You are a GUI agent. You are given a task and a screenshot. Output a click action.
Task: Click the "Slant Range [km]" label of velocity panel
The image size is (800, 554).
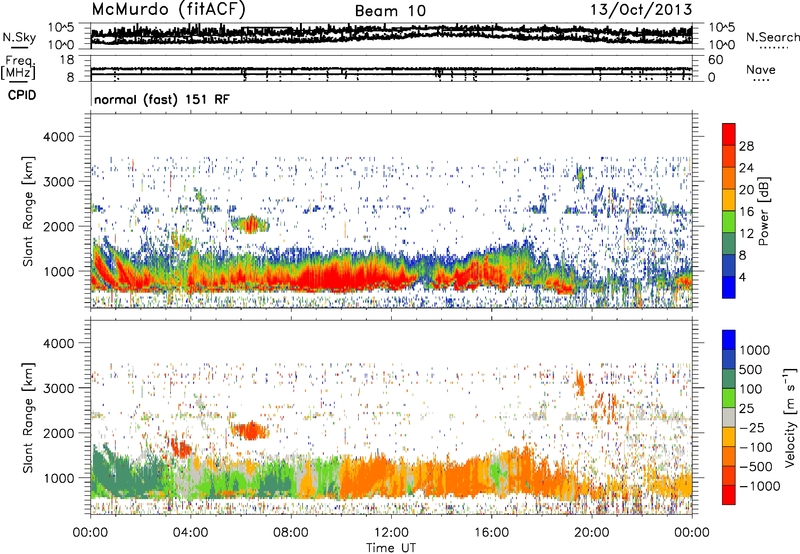click(28, 417)
